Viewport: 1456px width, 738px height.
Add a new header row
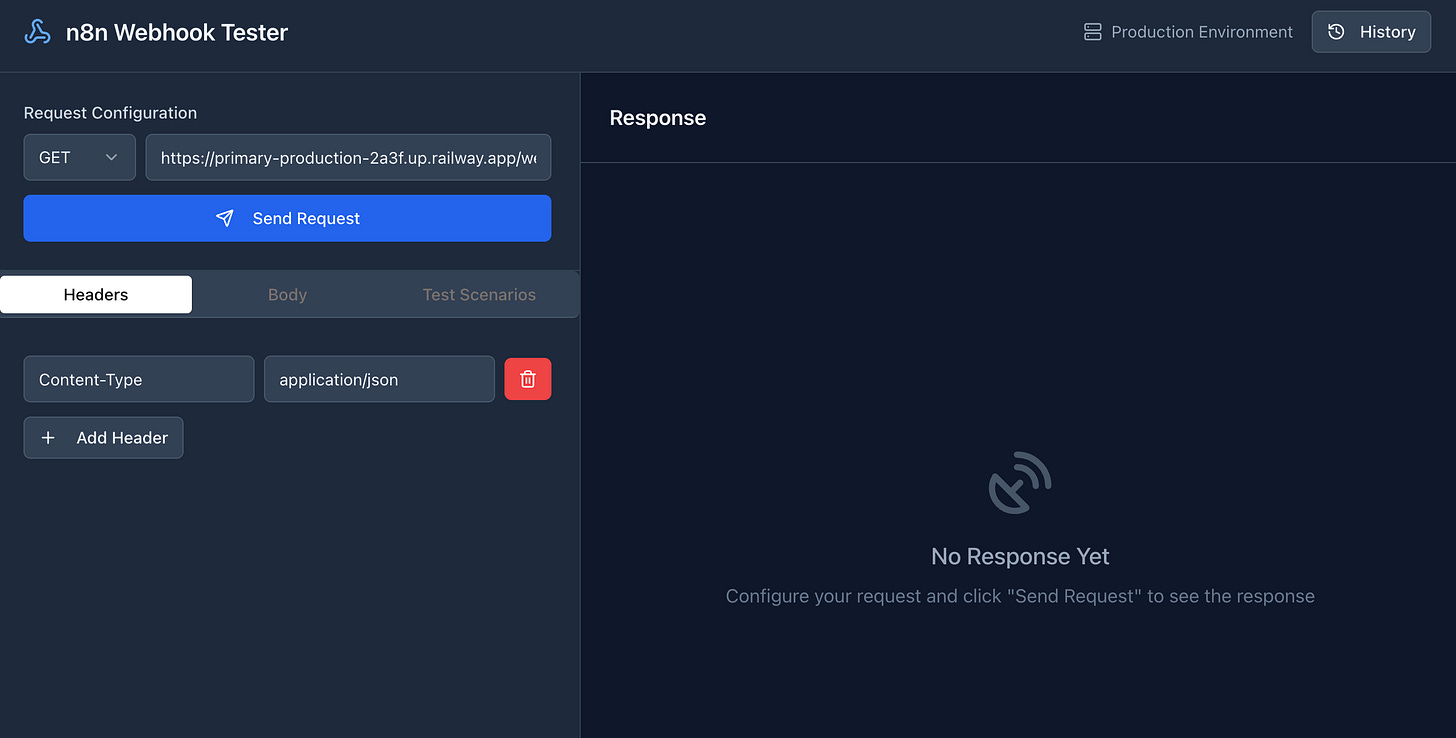click(104, 438)
